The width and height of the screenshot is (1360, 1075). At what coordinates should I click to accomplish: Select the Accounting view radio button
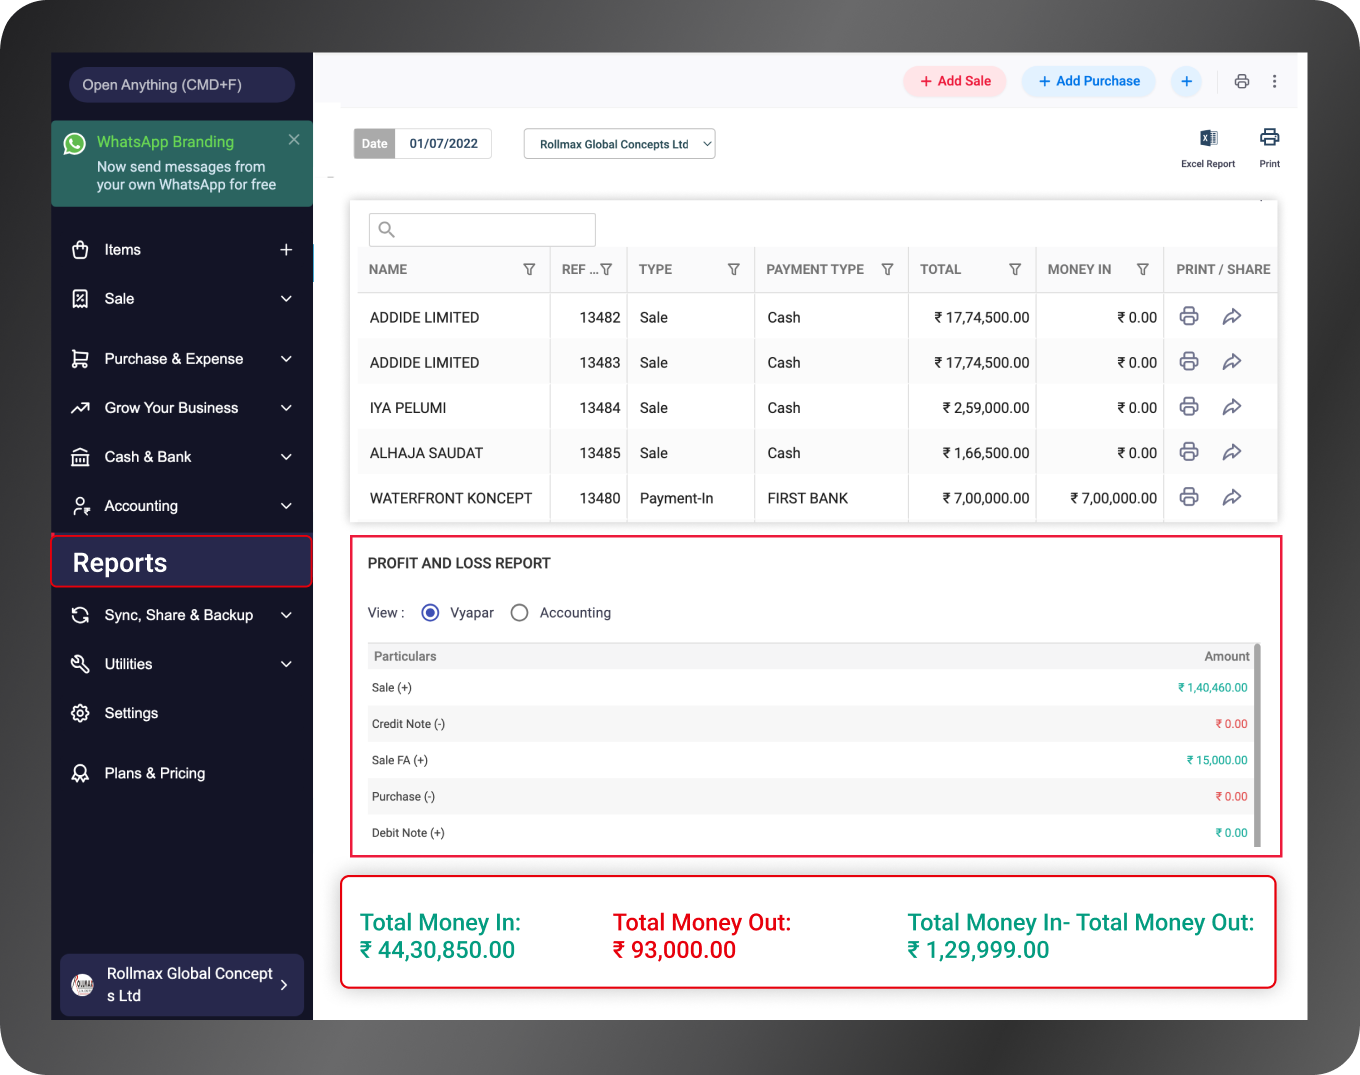[x=519, y=613]
